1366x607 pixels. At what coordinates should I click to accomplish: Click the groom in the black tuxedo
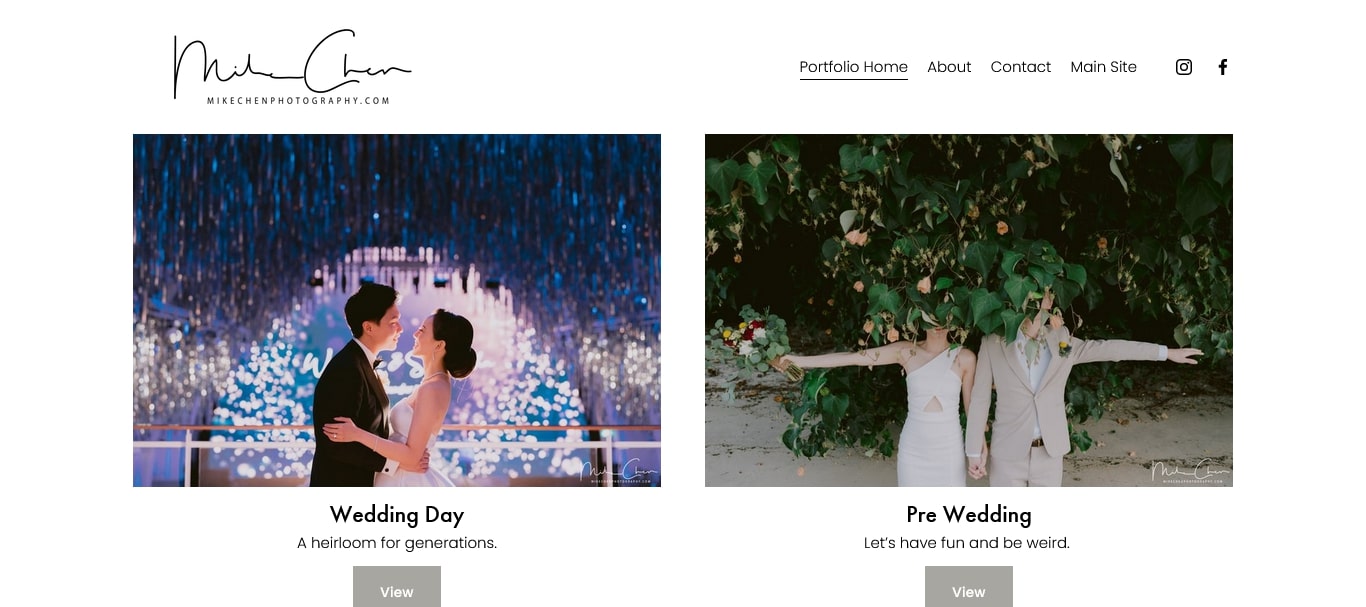[356, 390]
